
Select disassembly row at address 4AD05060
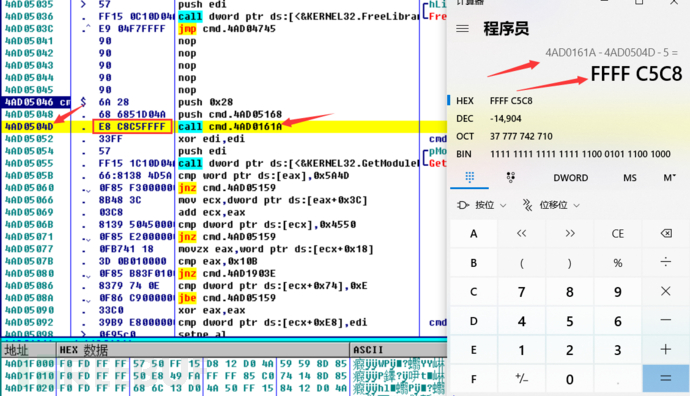pyautogui.click(x=224, y=188)
